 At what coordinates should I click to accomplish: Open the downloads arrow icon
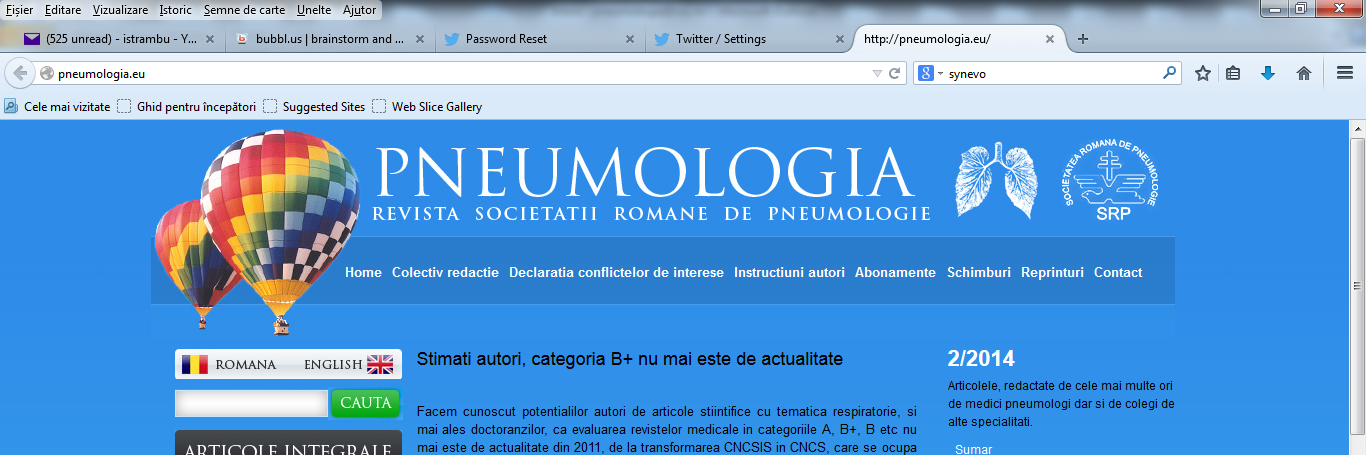tap(1268, 73)
